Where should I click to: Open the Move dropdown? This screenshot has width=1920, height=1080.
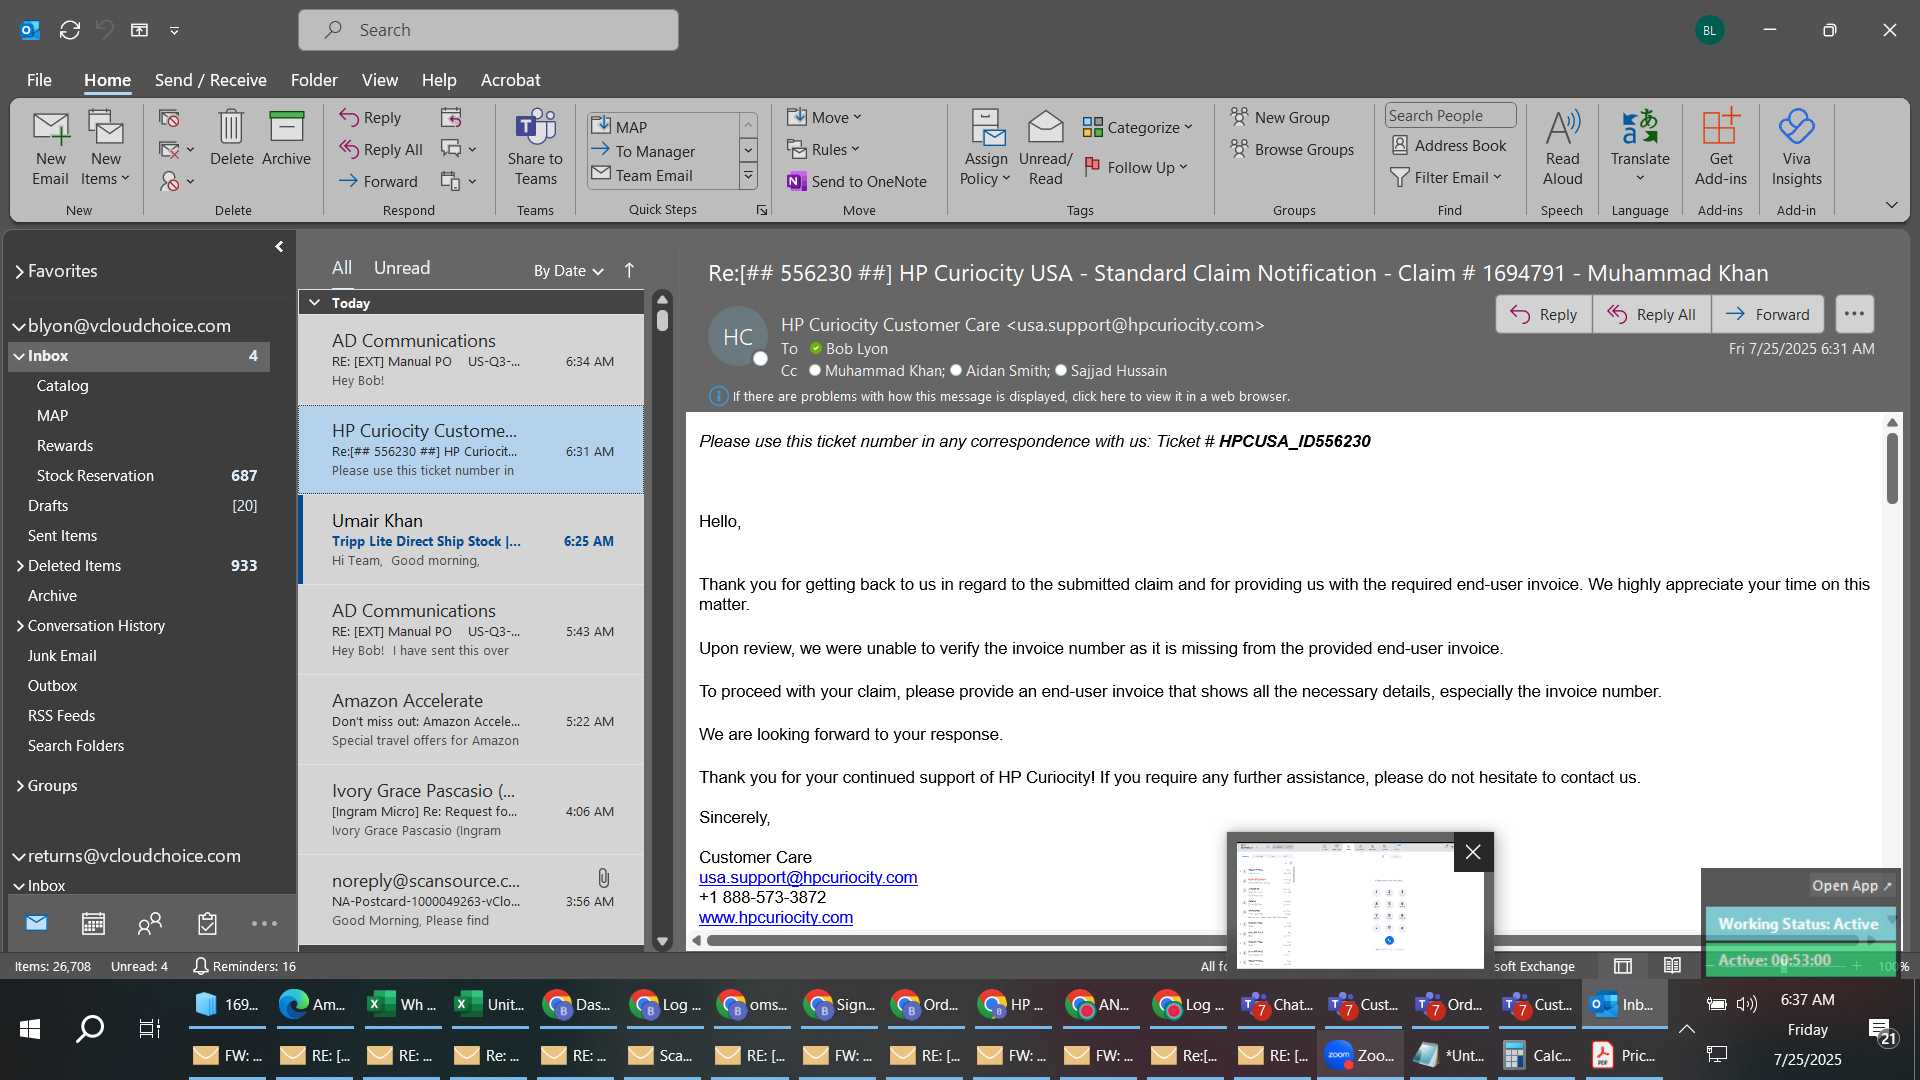point(824,117)
